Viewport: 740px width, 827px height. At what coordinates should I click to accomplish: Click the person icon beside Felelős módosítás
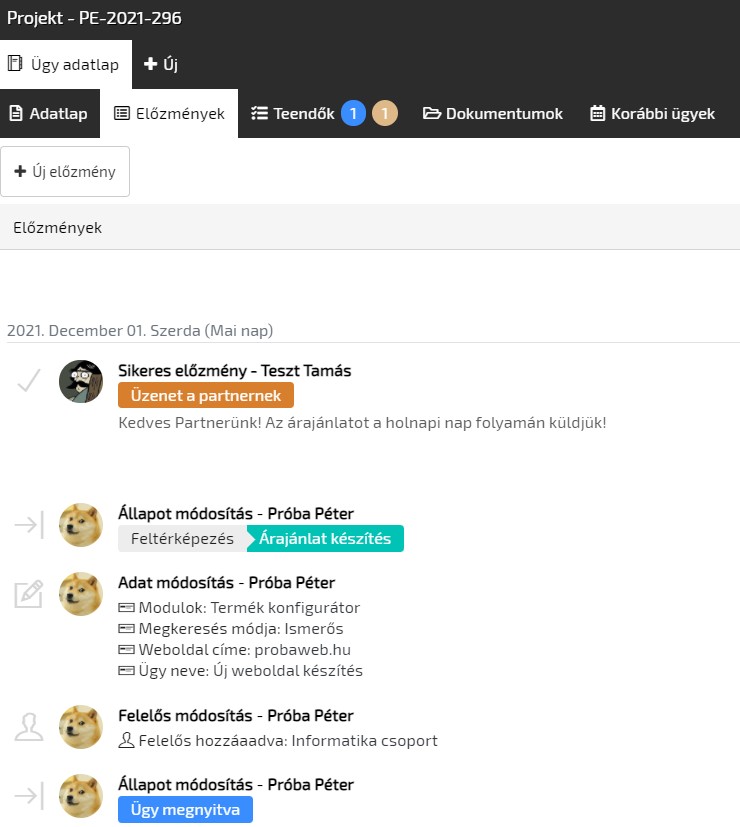[29, 727]
